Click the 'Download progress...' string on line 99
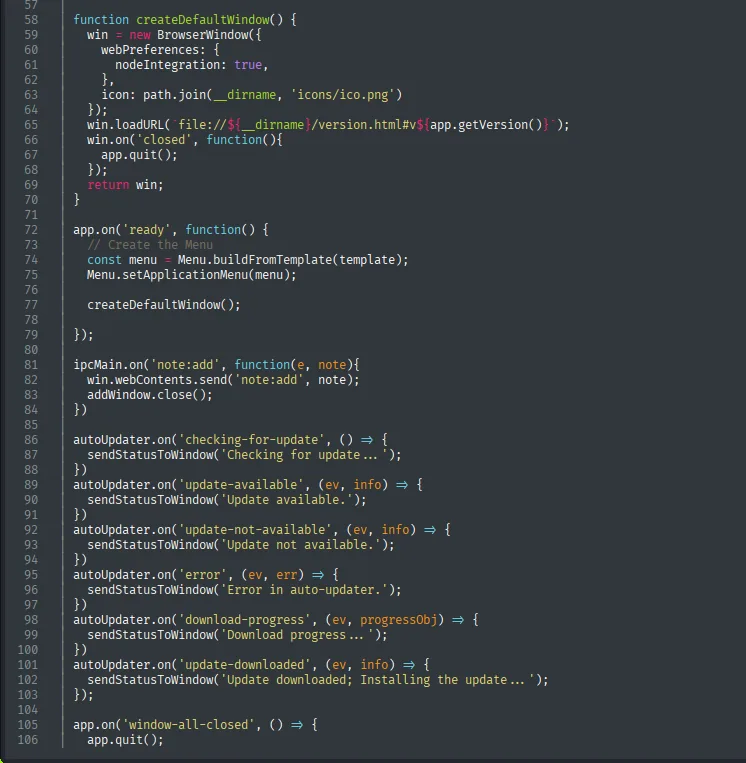746x763 pixels. pyautogui.click(x=297, y=635)
